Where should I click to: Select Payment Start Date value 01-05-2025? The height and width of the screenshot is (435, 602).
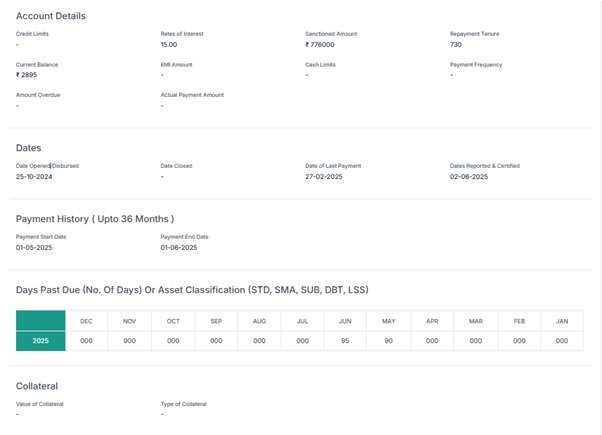click(35, 248)
